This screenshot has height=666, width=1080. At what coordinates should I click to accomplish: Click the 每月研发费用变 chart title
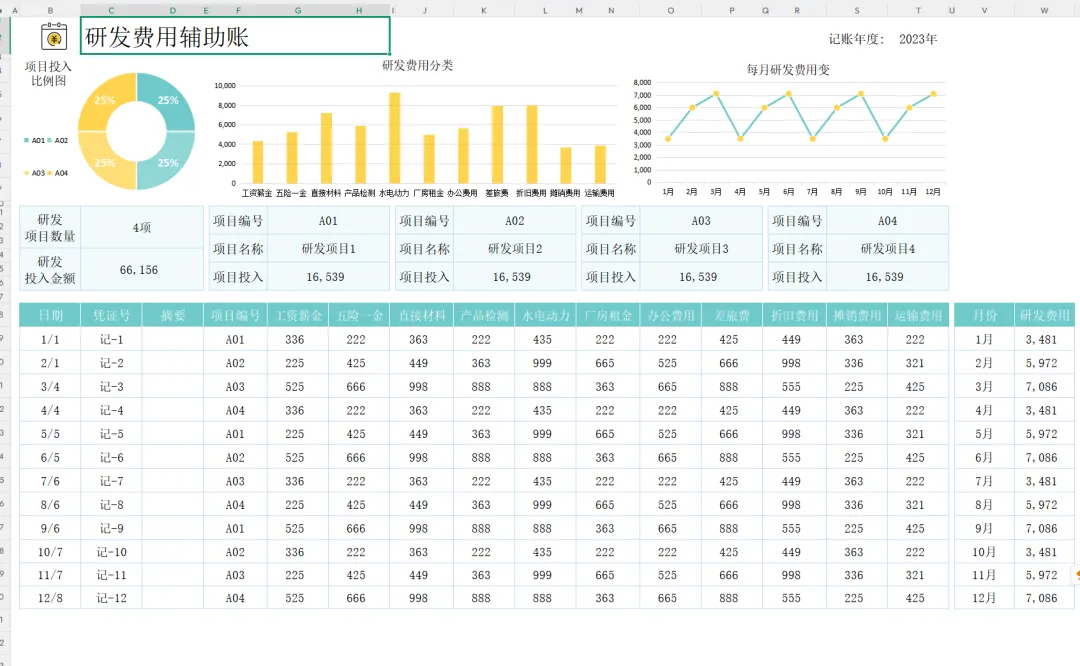click(788, 70)
